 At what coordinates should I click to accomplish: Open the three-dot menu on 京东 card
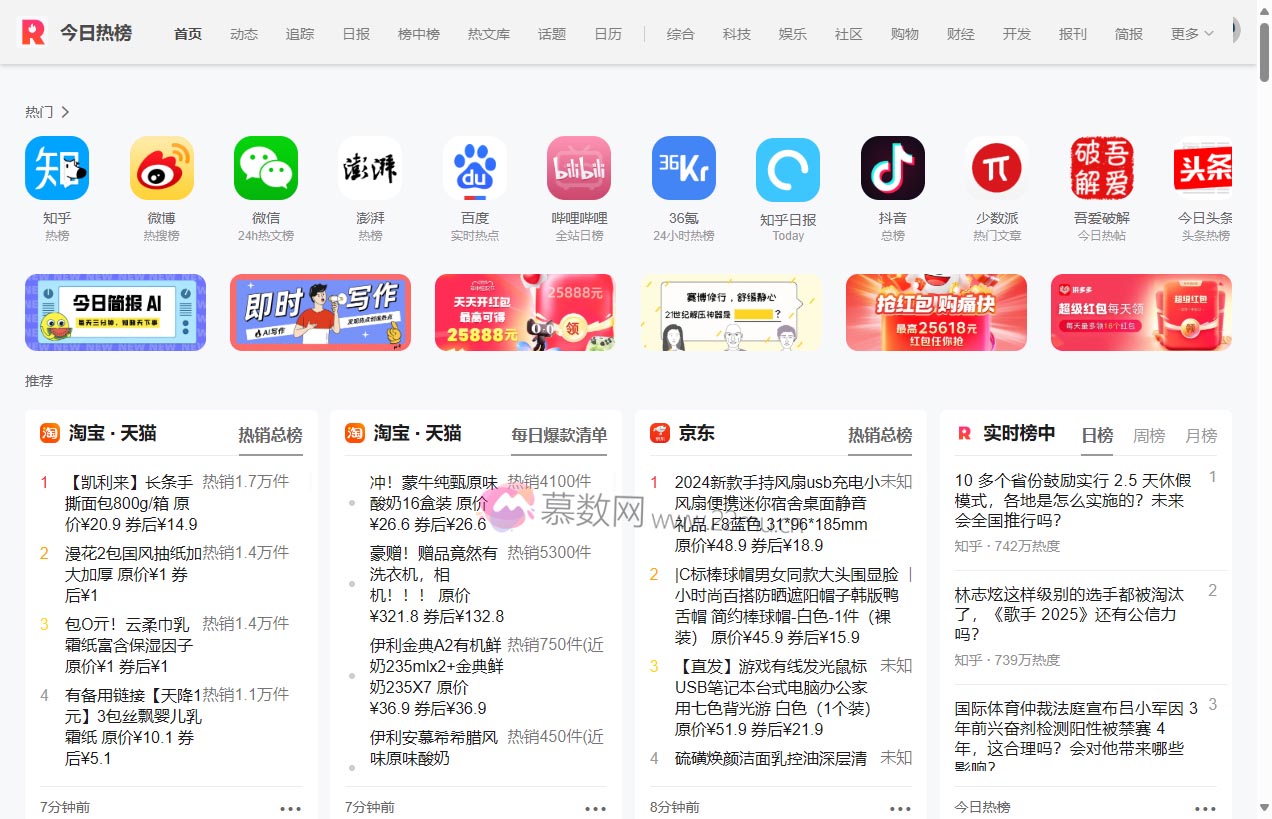900,808
